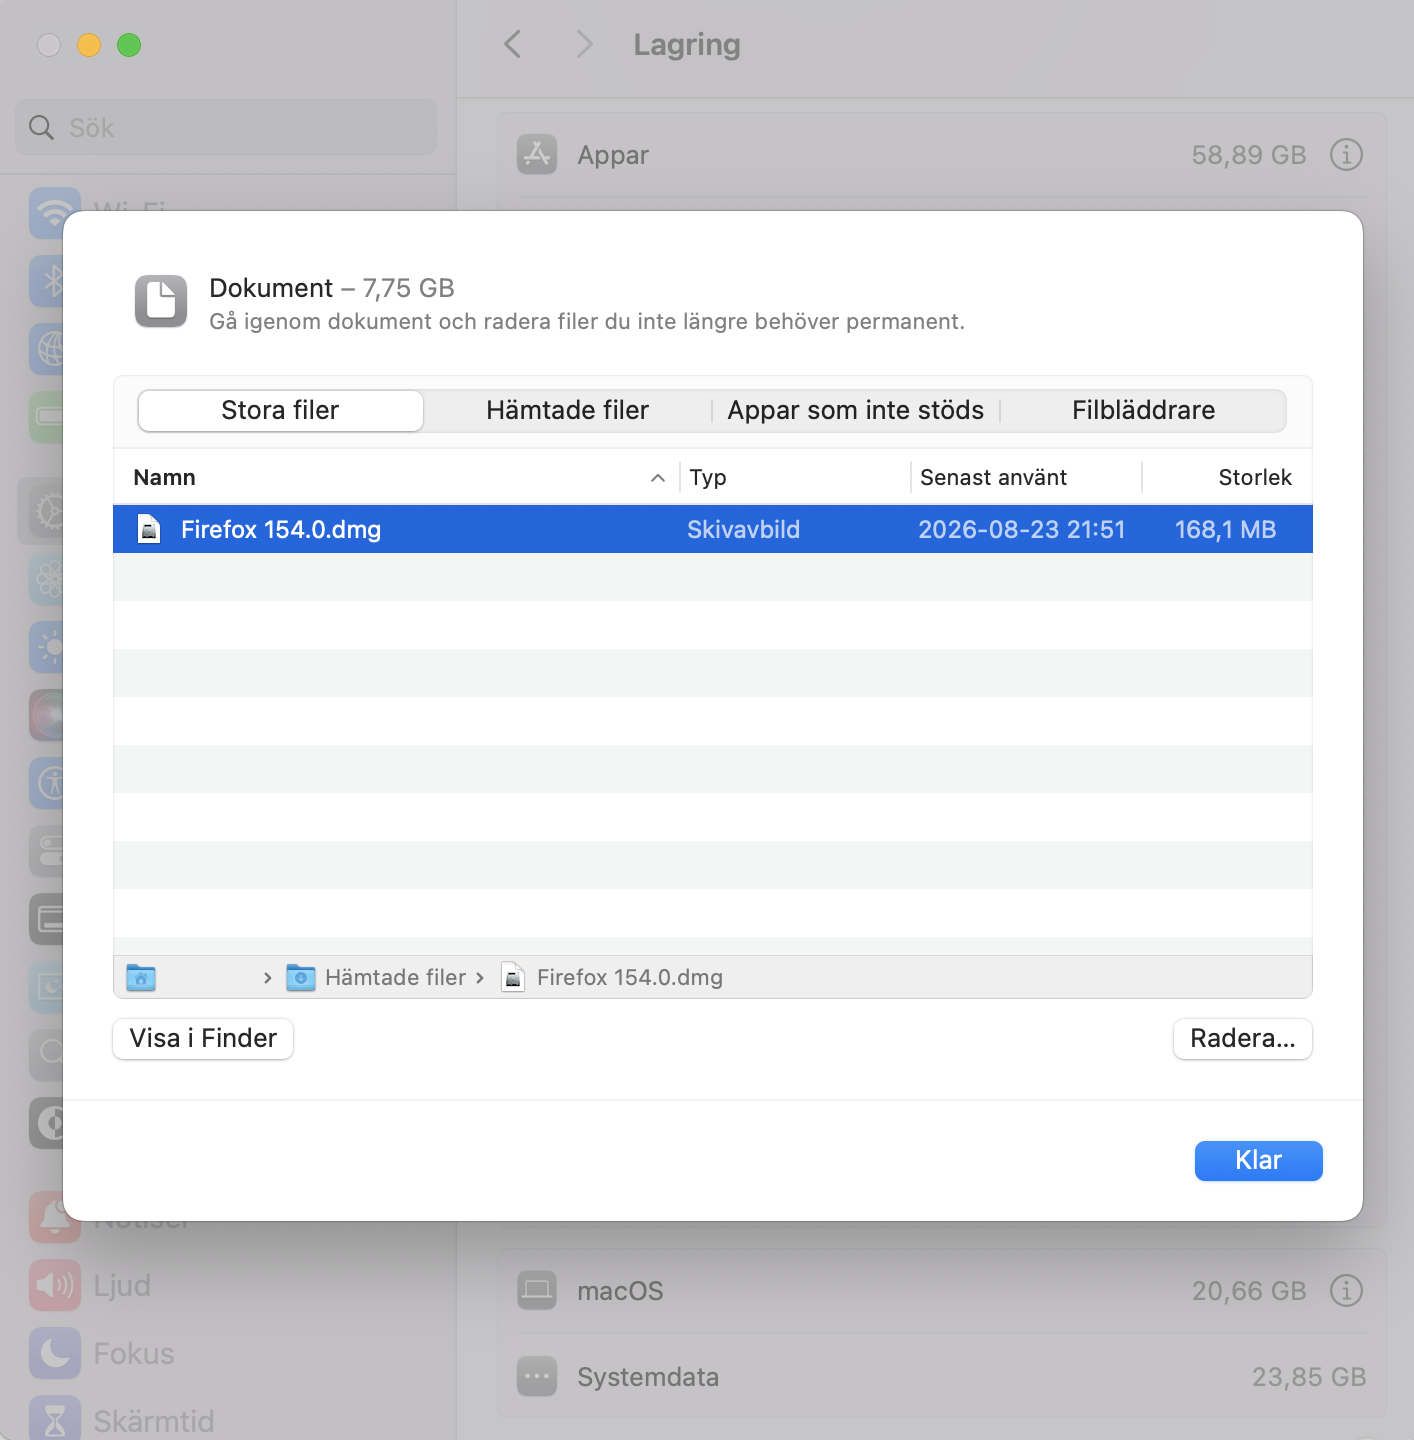Switch to the Hämtade filer tab
Viewport: 1414px width, 1440px height.
pyautogui.click(x=567, y=410)
